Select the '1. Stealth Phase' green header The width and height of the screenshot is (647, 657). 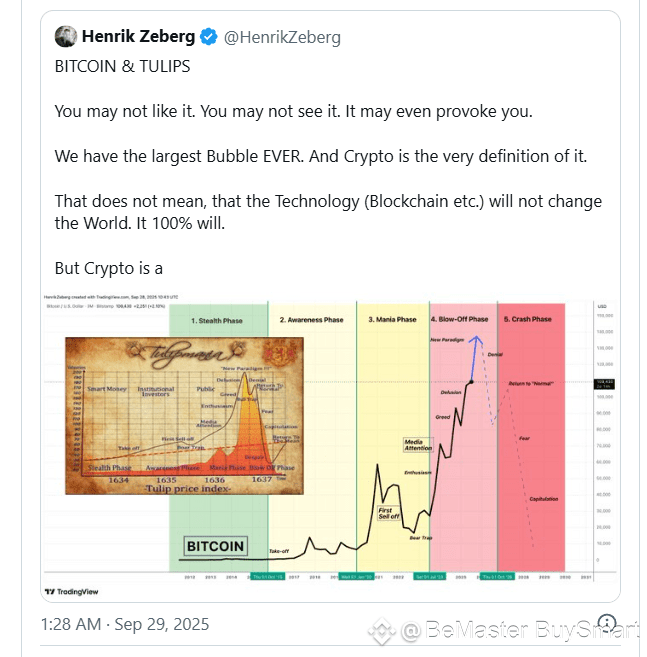pyautogui.click(x=217, y=321)
